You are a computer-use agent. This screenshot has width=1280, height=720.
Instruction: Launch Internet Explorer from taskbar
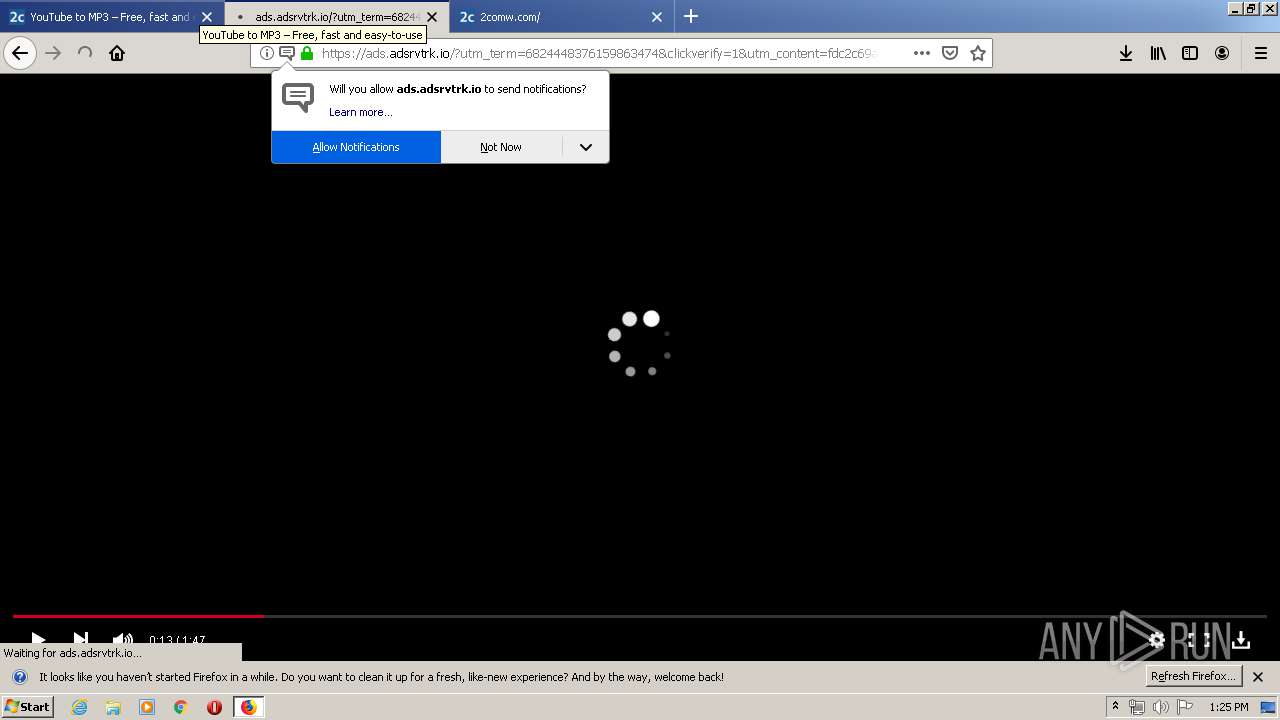click(80, 707)
